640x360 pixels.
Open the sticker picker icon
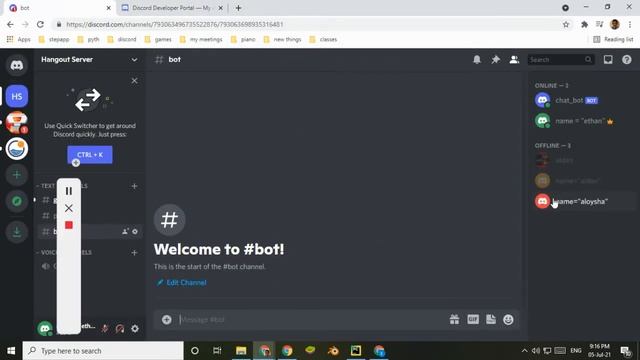coord(491,320)
